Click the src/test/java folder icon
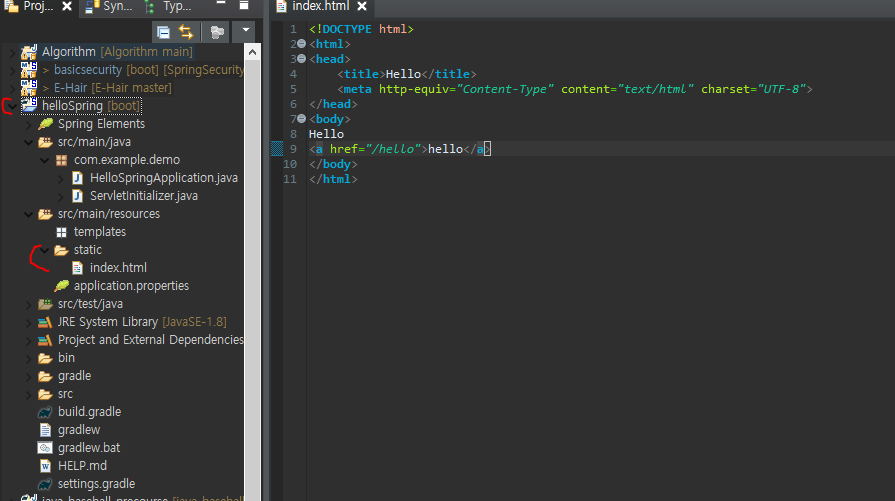Image resolution: width=895 pixels, height=501 pixels. (x=45, y=304)
